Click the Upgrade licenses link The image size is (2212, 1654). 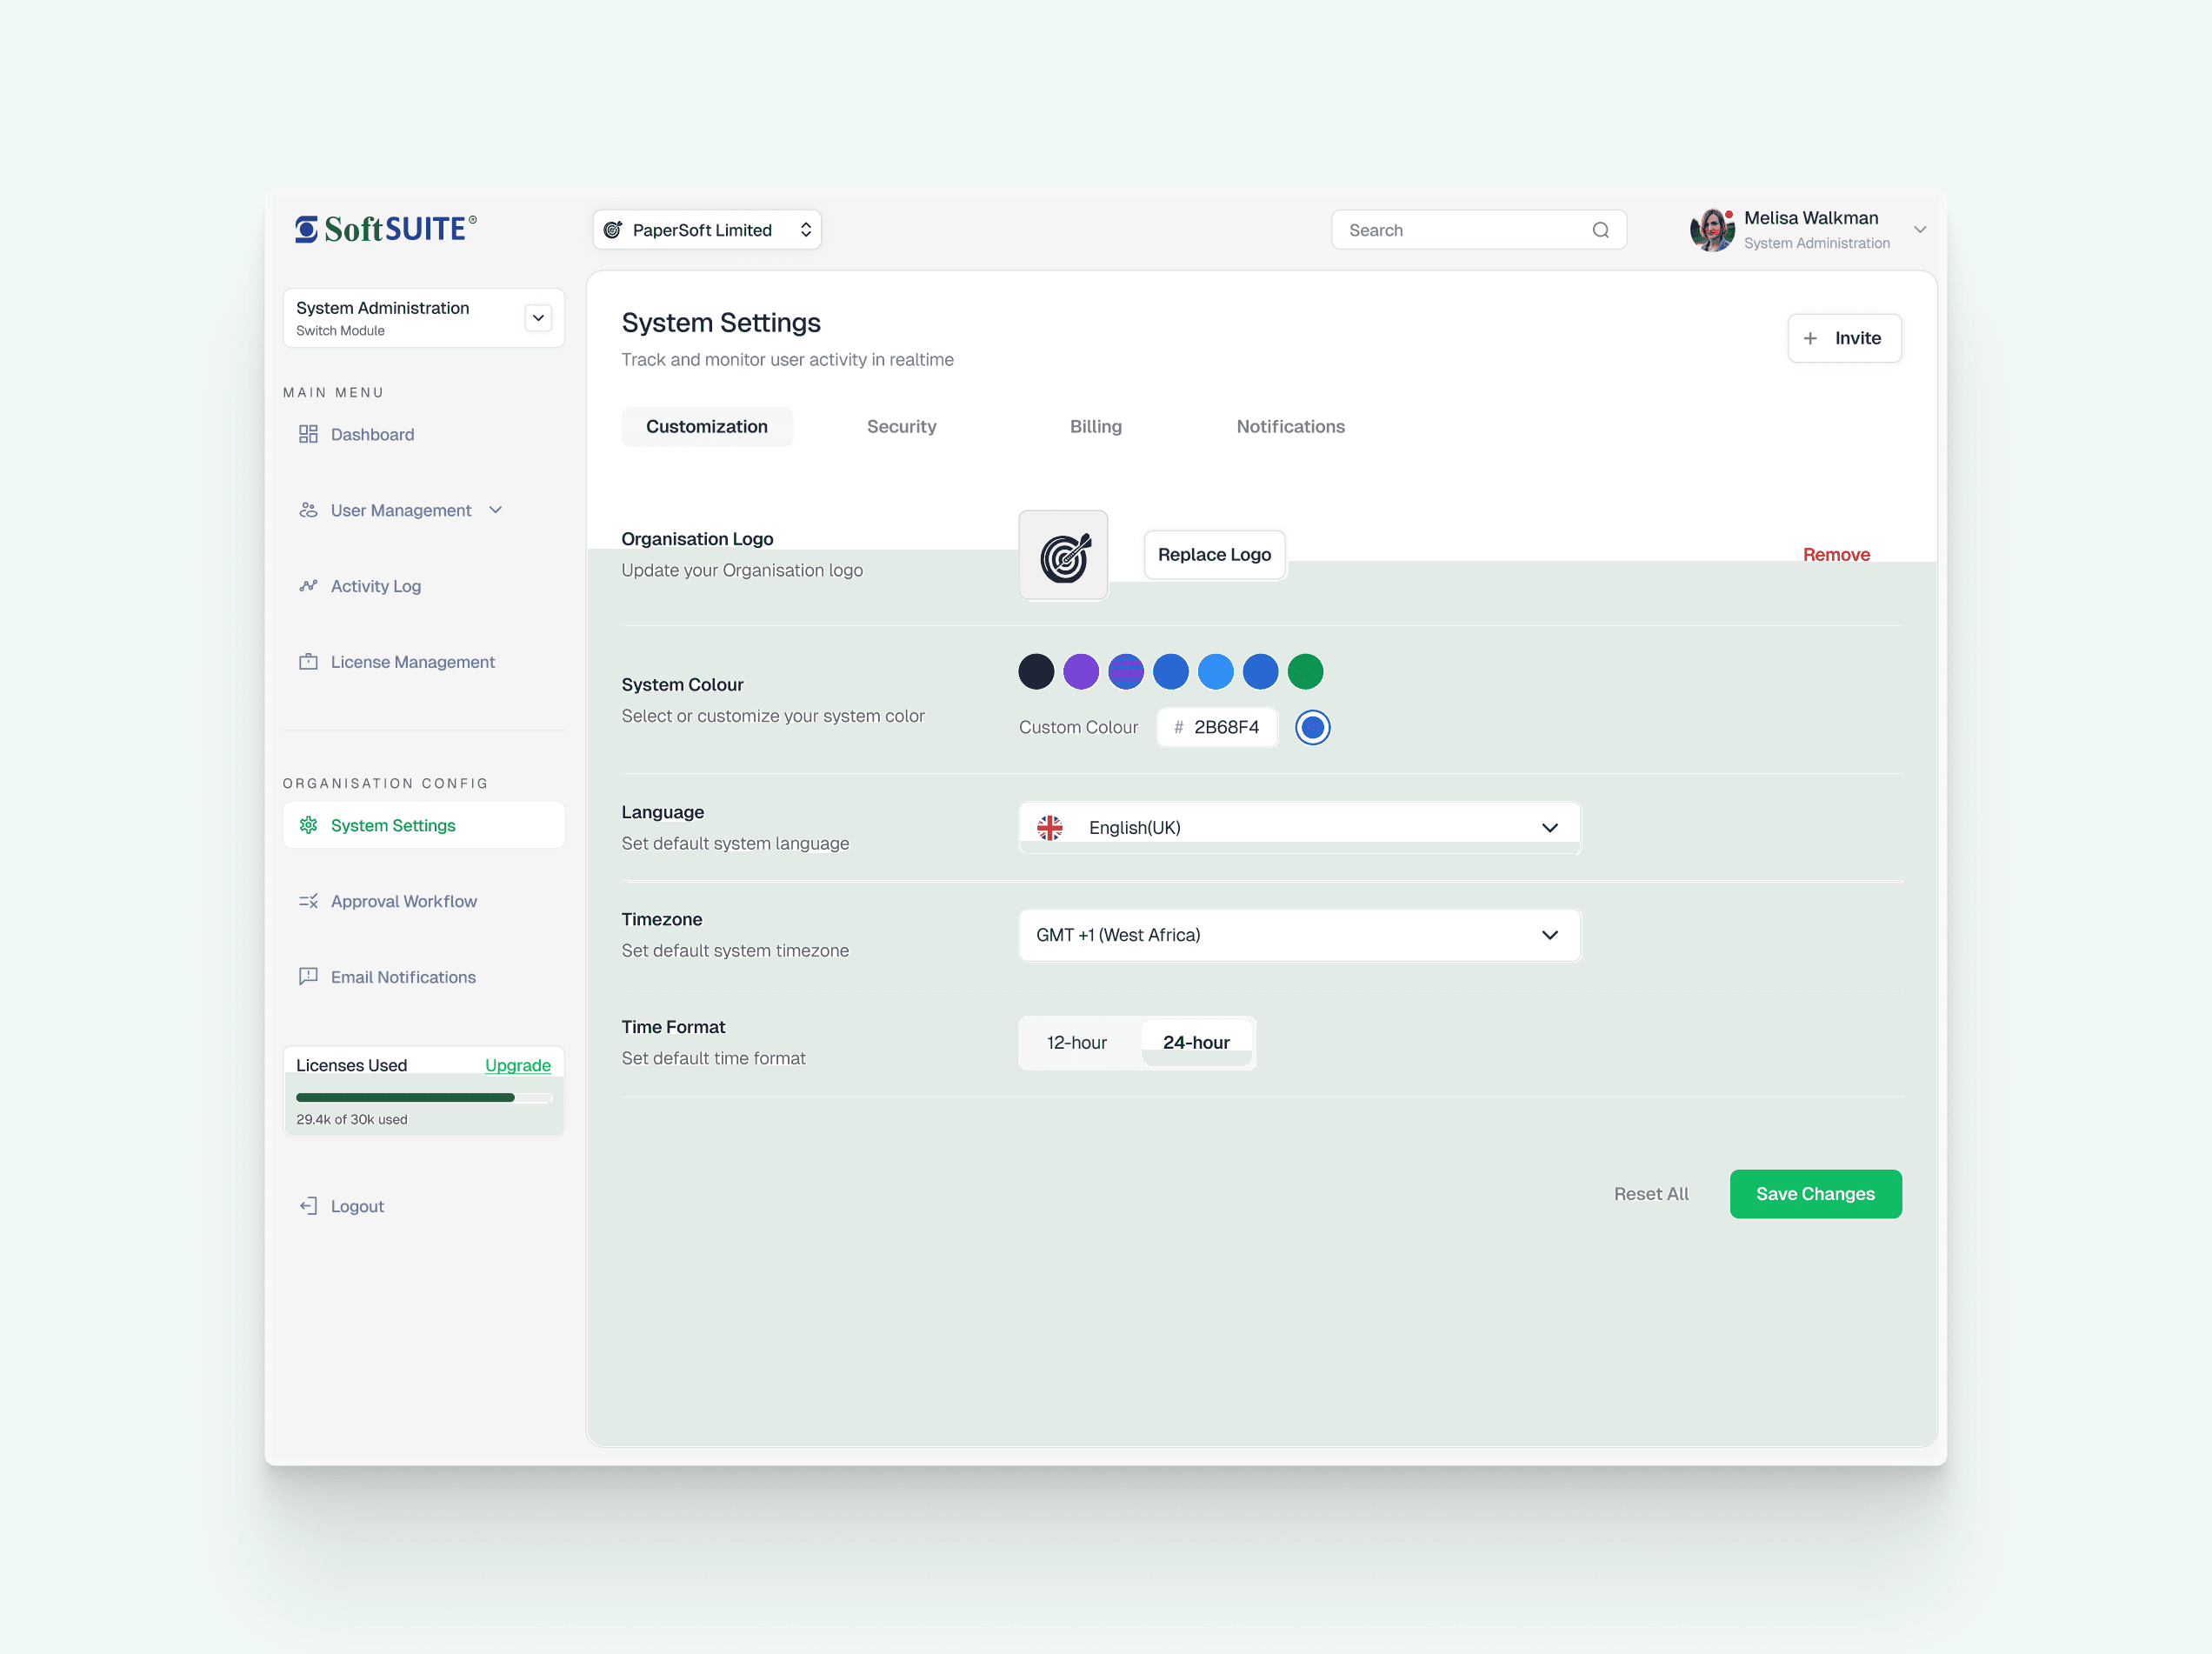point(517,1065)
